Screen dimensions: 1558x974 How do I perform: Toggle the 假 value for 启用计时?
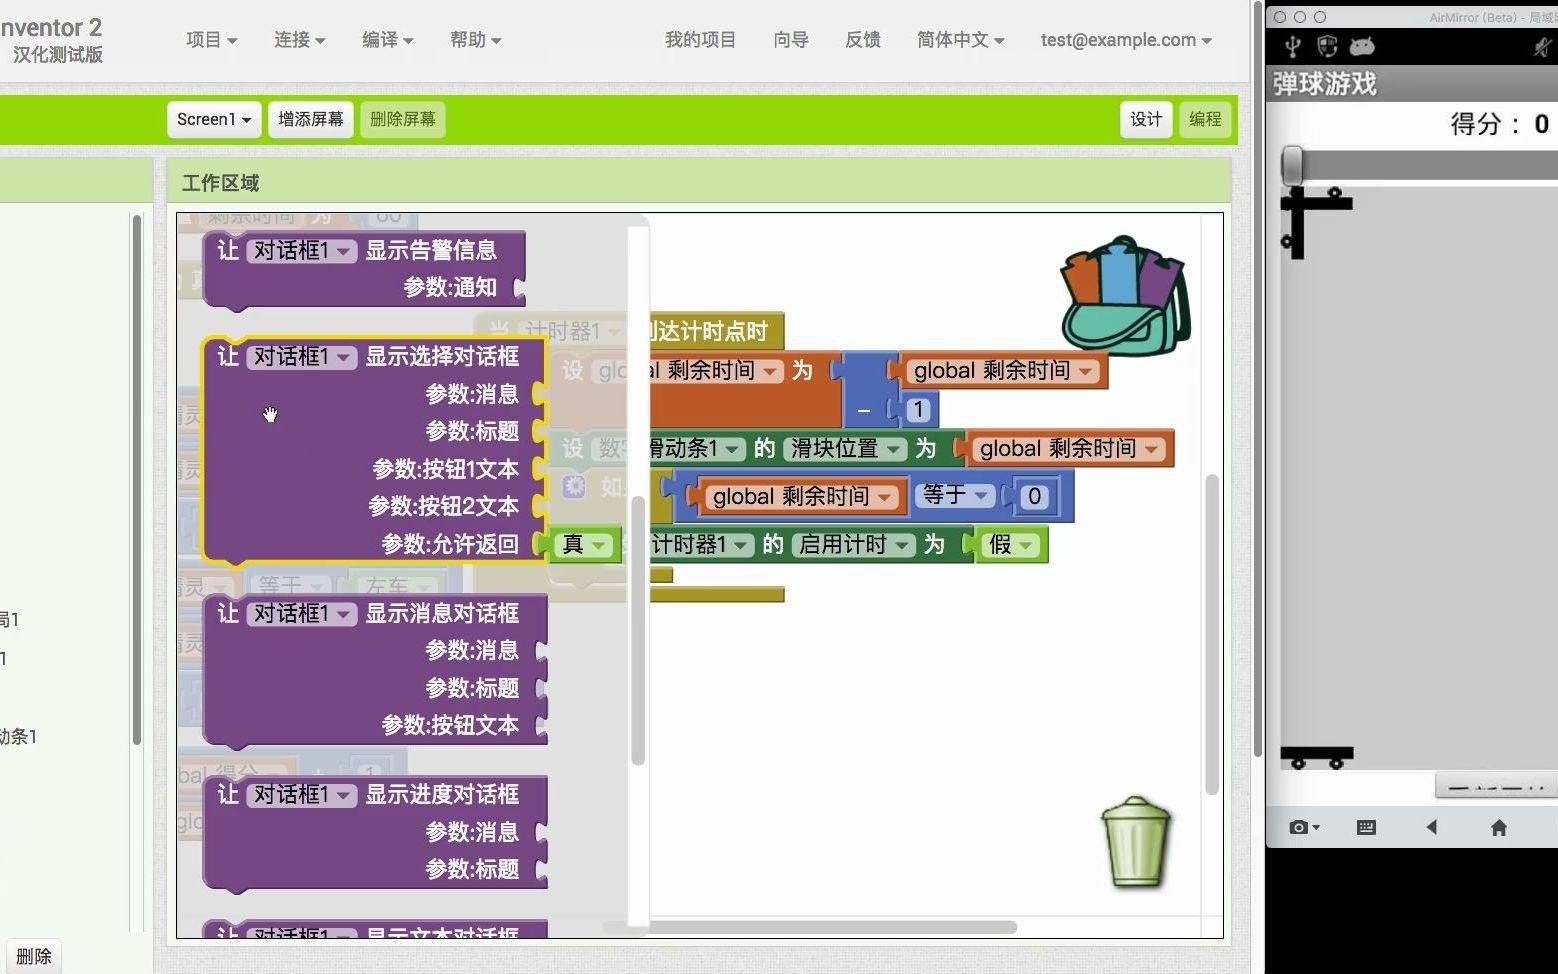[x=1012, y=545]
